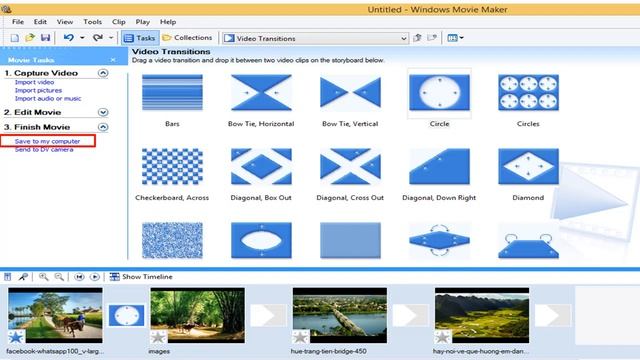Go up one level icon
The image size is (640, 360).
coord(417,38)
